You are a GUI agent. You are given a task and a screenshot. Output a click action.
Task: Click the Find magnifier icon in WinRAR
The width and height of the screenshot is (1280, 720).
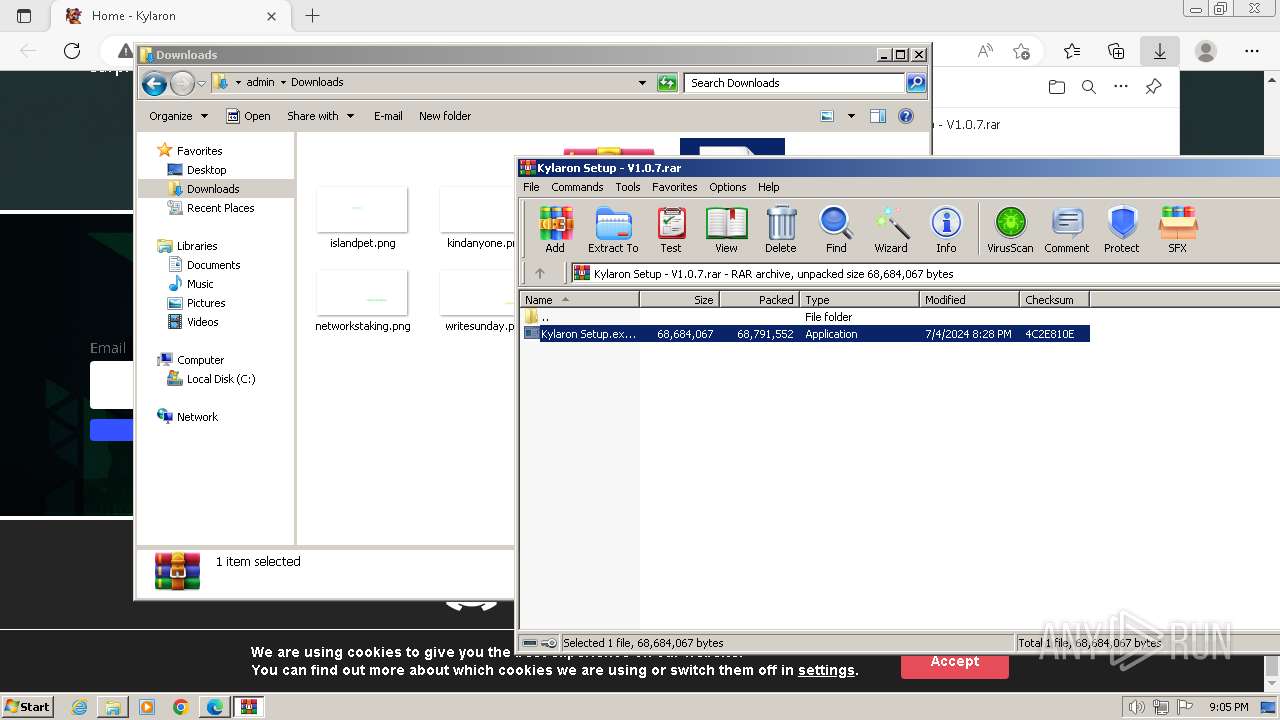(836, 229)
